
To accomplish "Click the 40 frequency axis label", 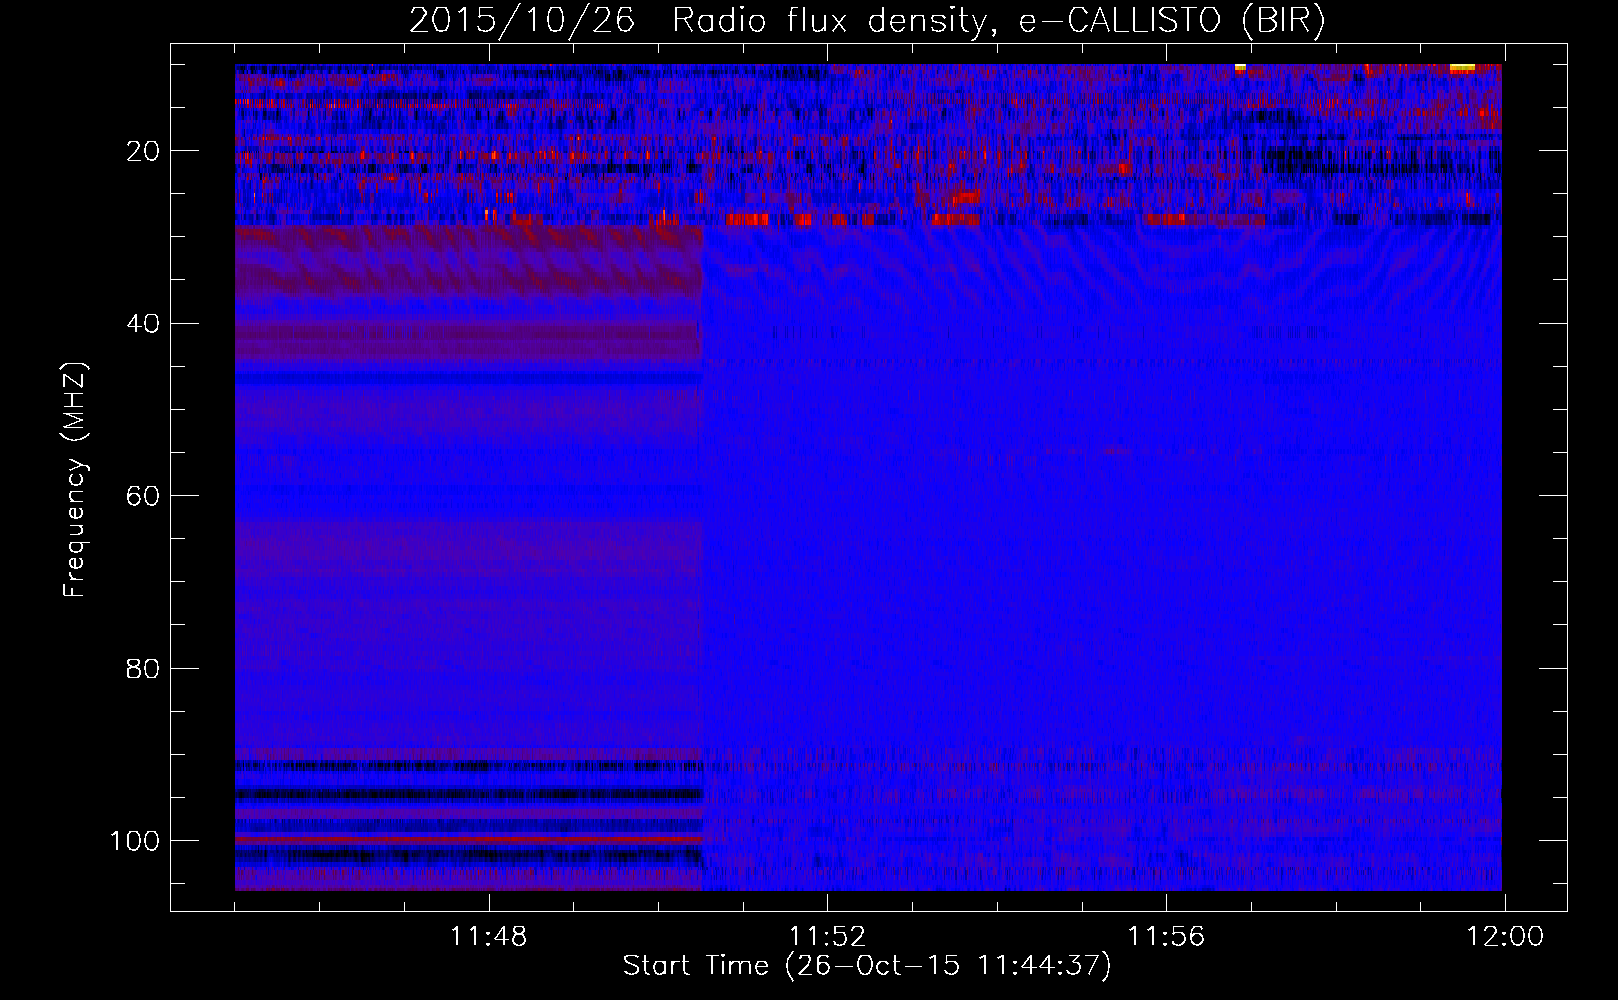I will click(x=143, y=324).
